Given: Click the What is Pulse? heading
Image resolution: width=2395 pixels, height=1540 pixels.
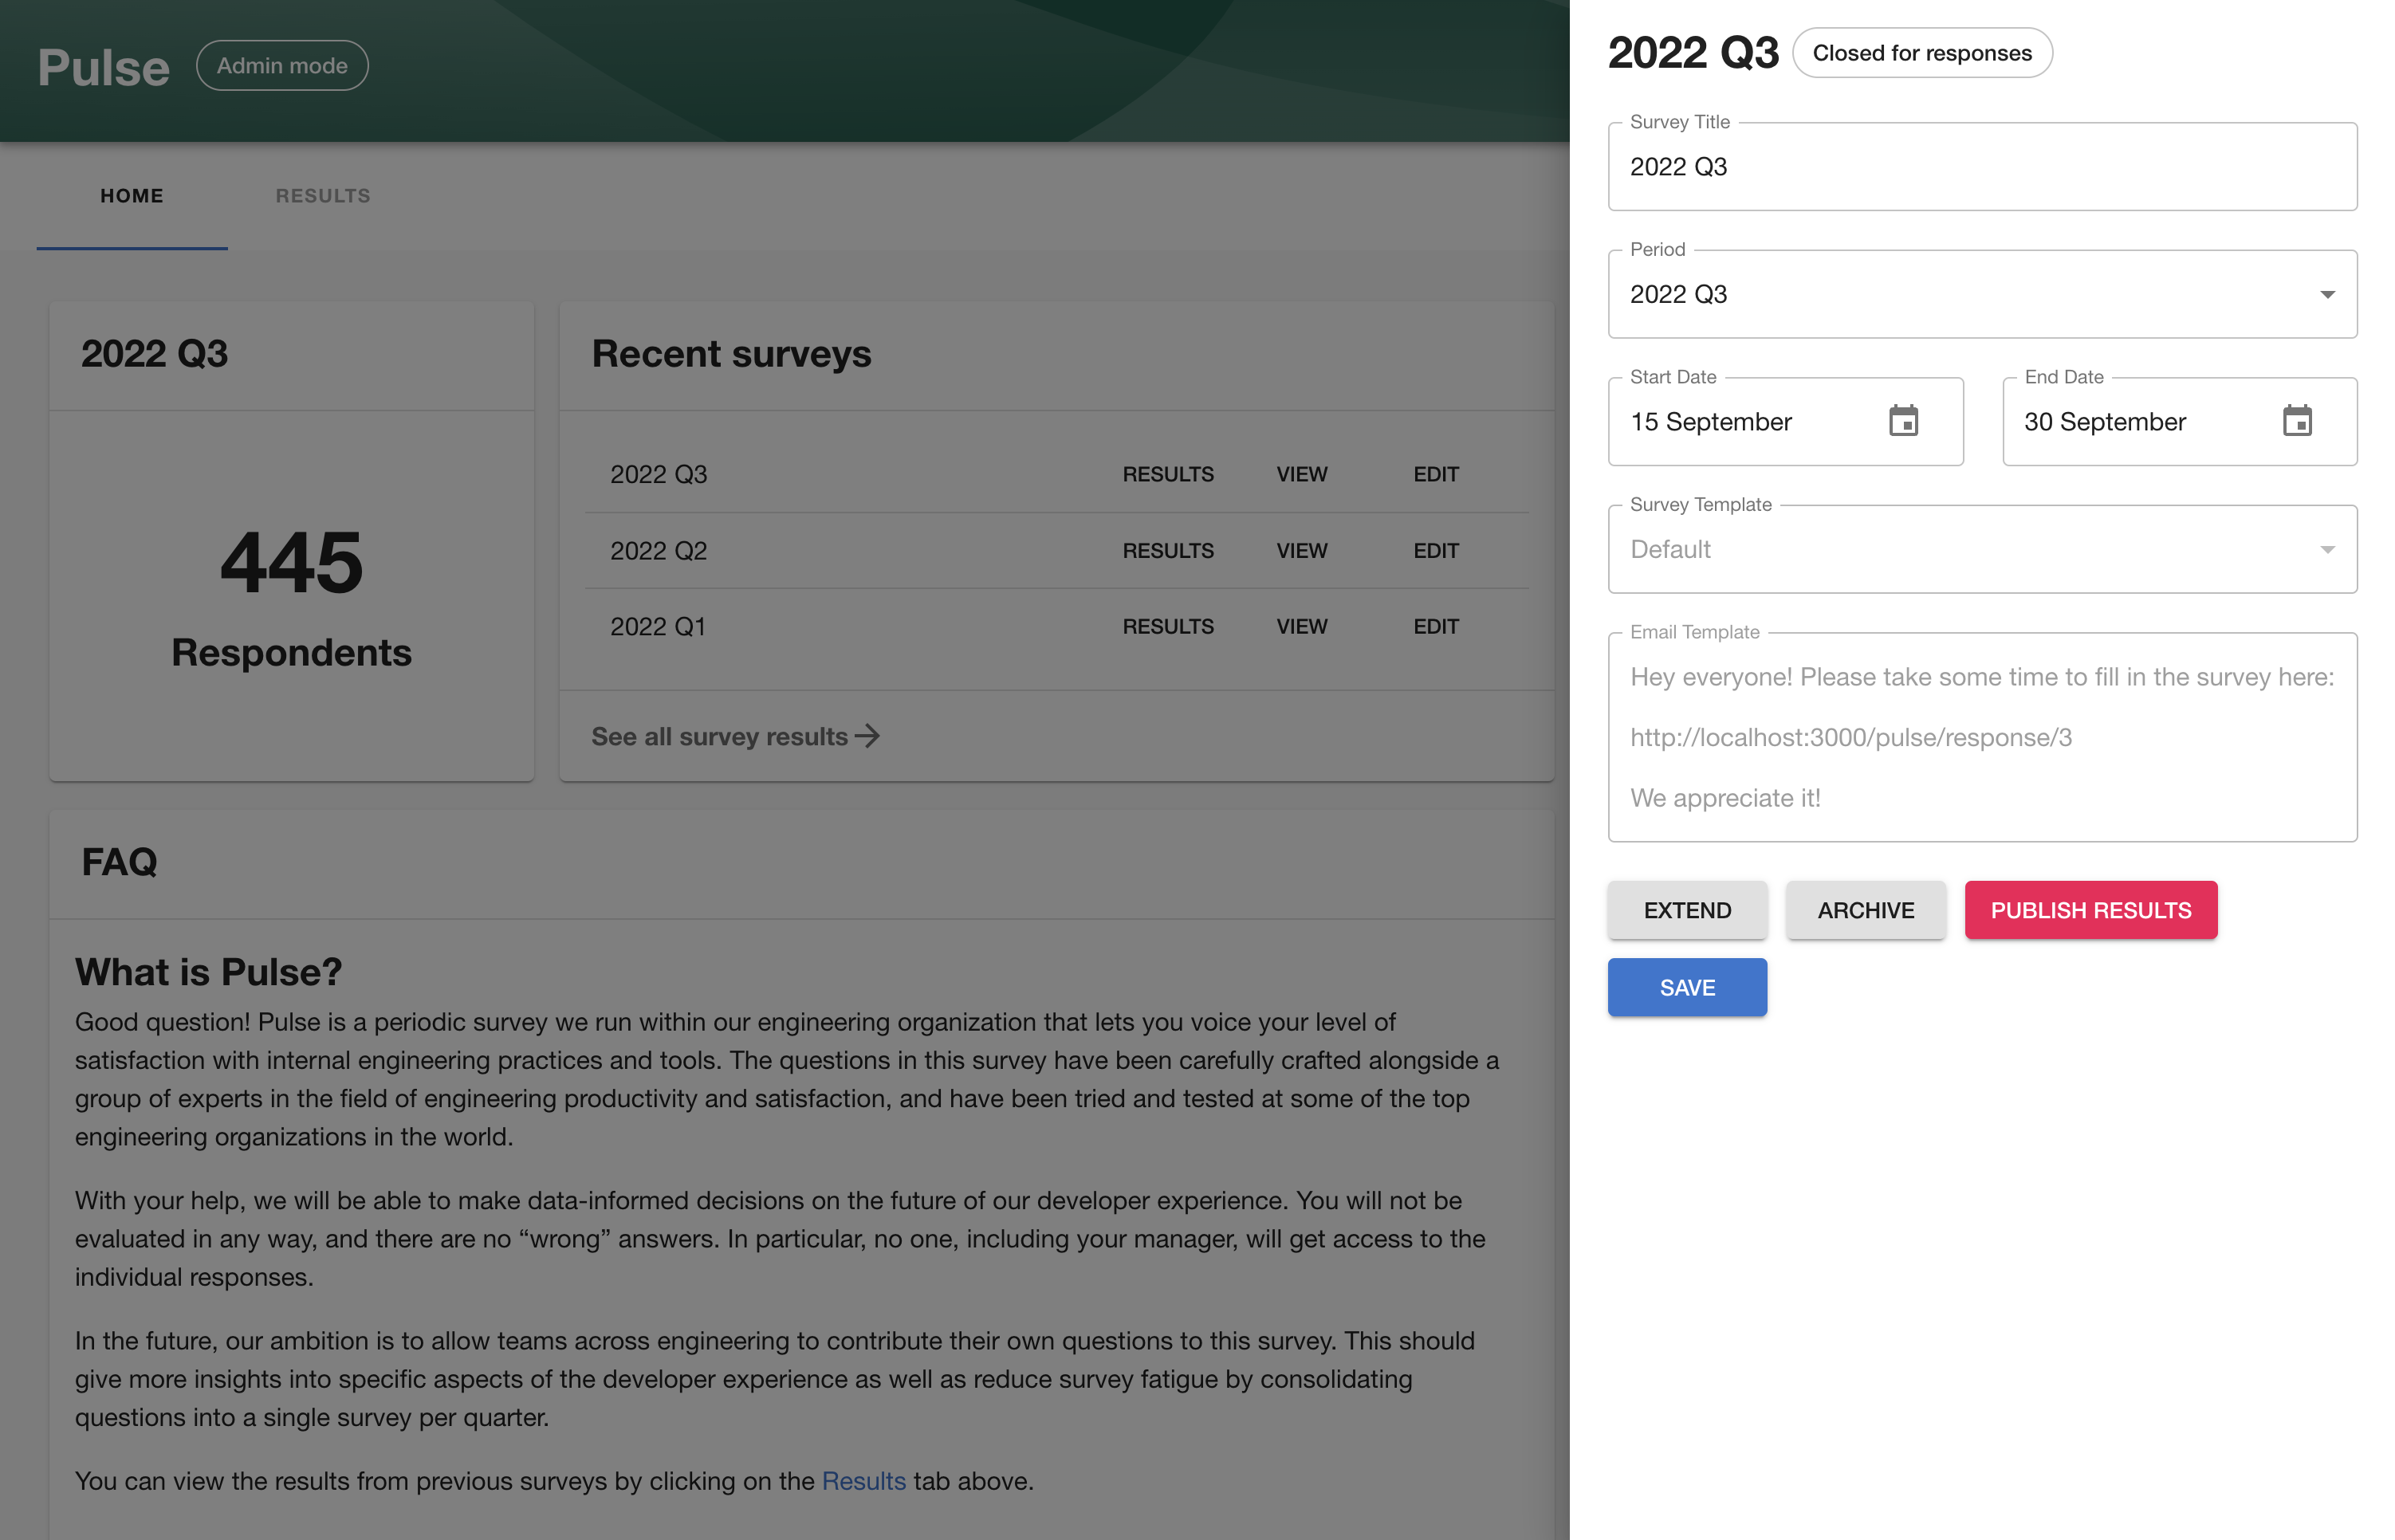Looking at the screenshot, I should pyautogui.click(x=208, y=972).
